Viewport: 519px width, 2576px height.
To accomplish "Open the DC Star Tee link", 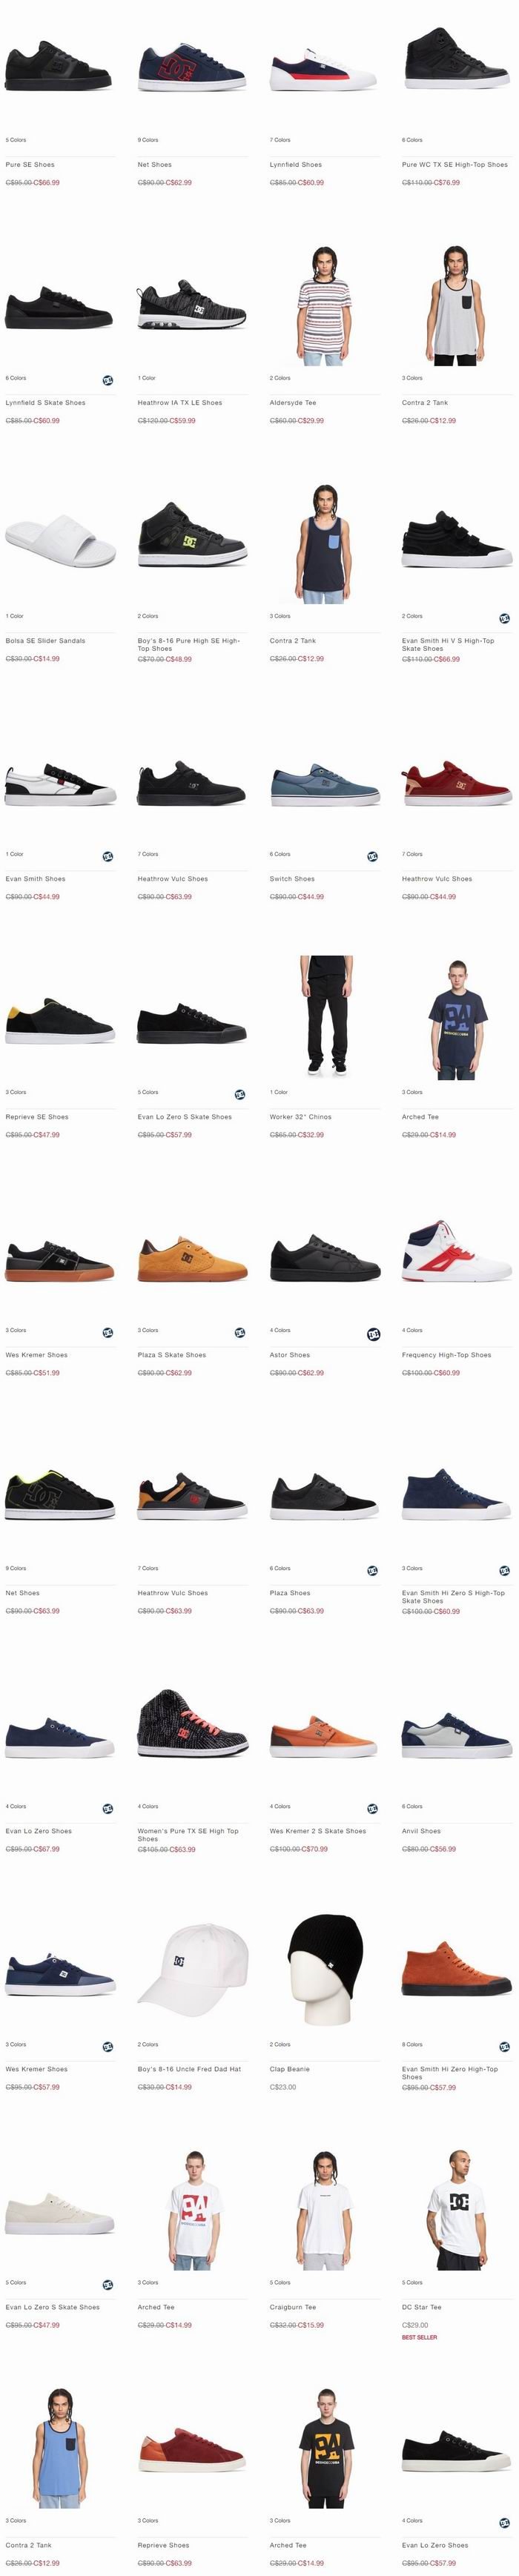I will point(421,2306).
